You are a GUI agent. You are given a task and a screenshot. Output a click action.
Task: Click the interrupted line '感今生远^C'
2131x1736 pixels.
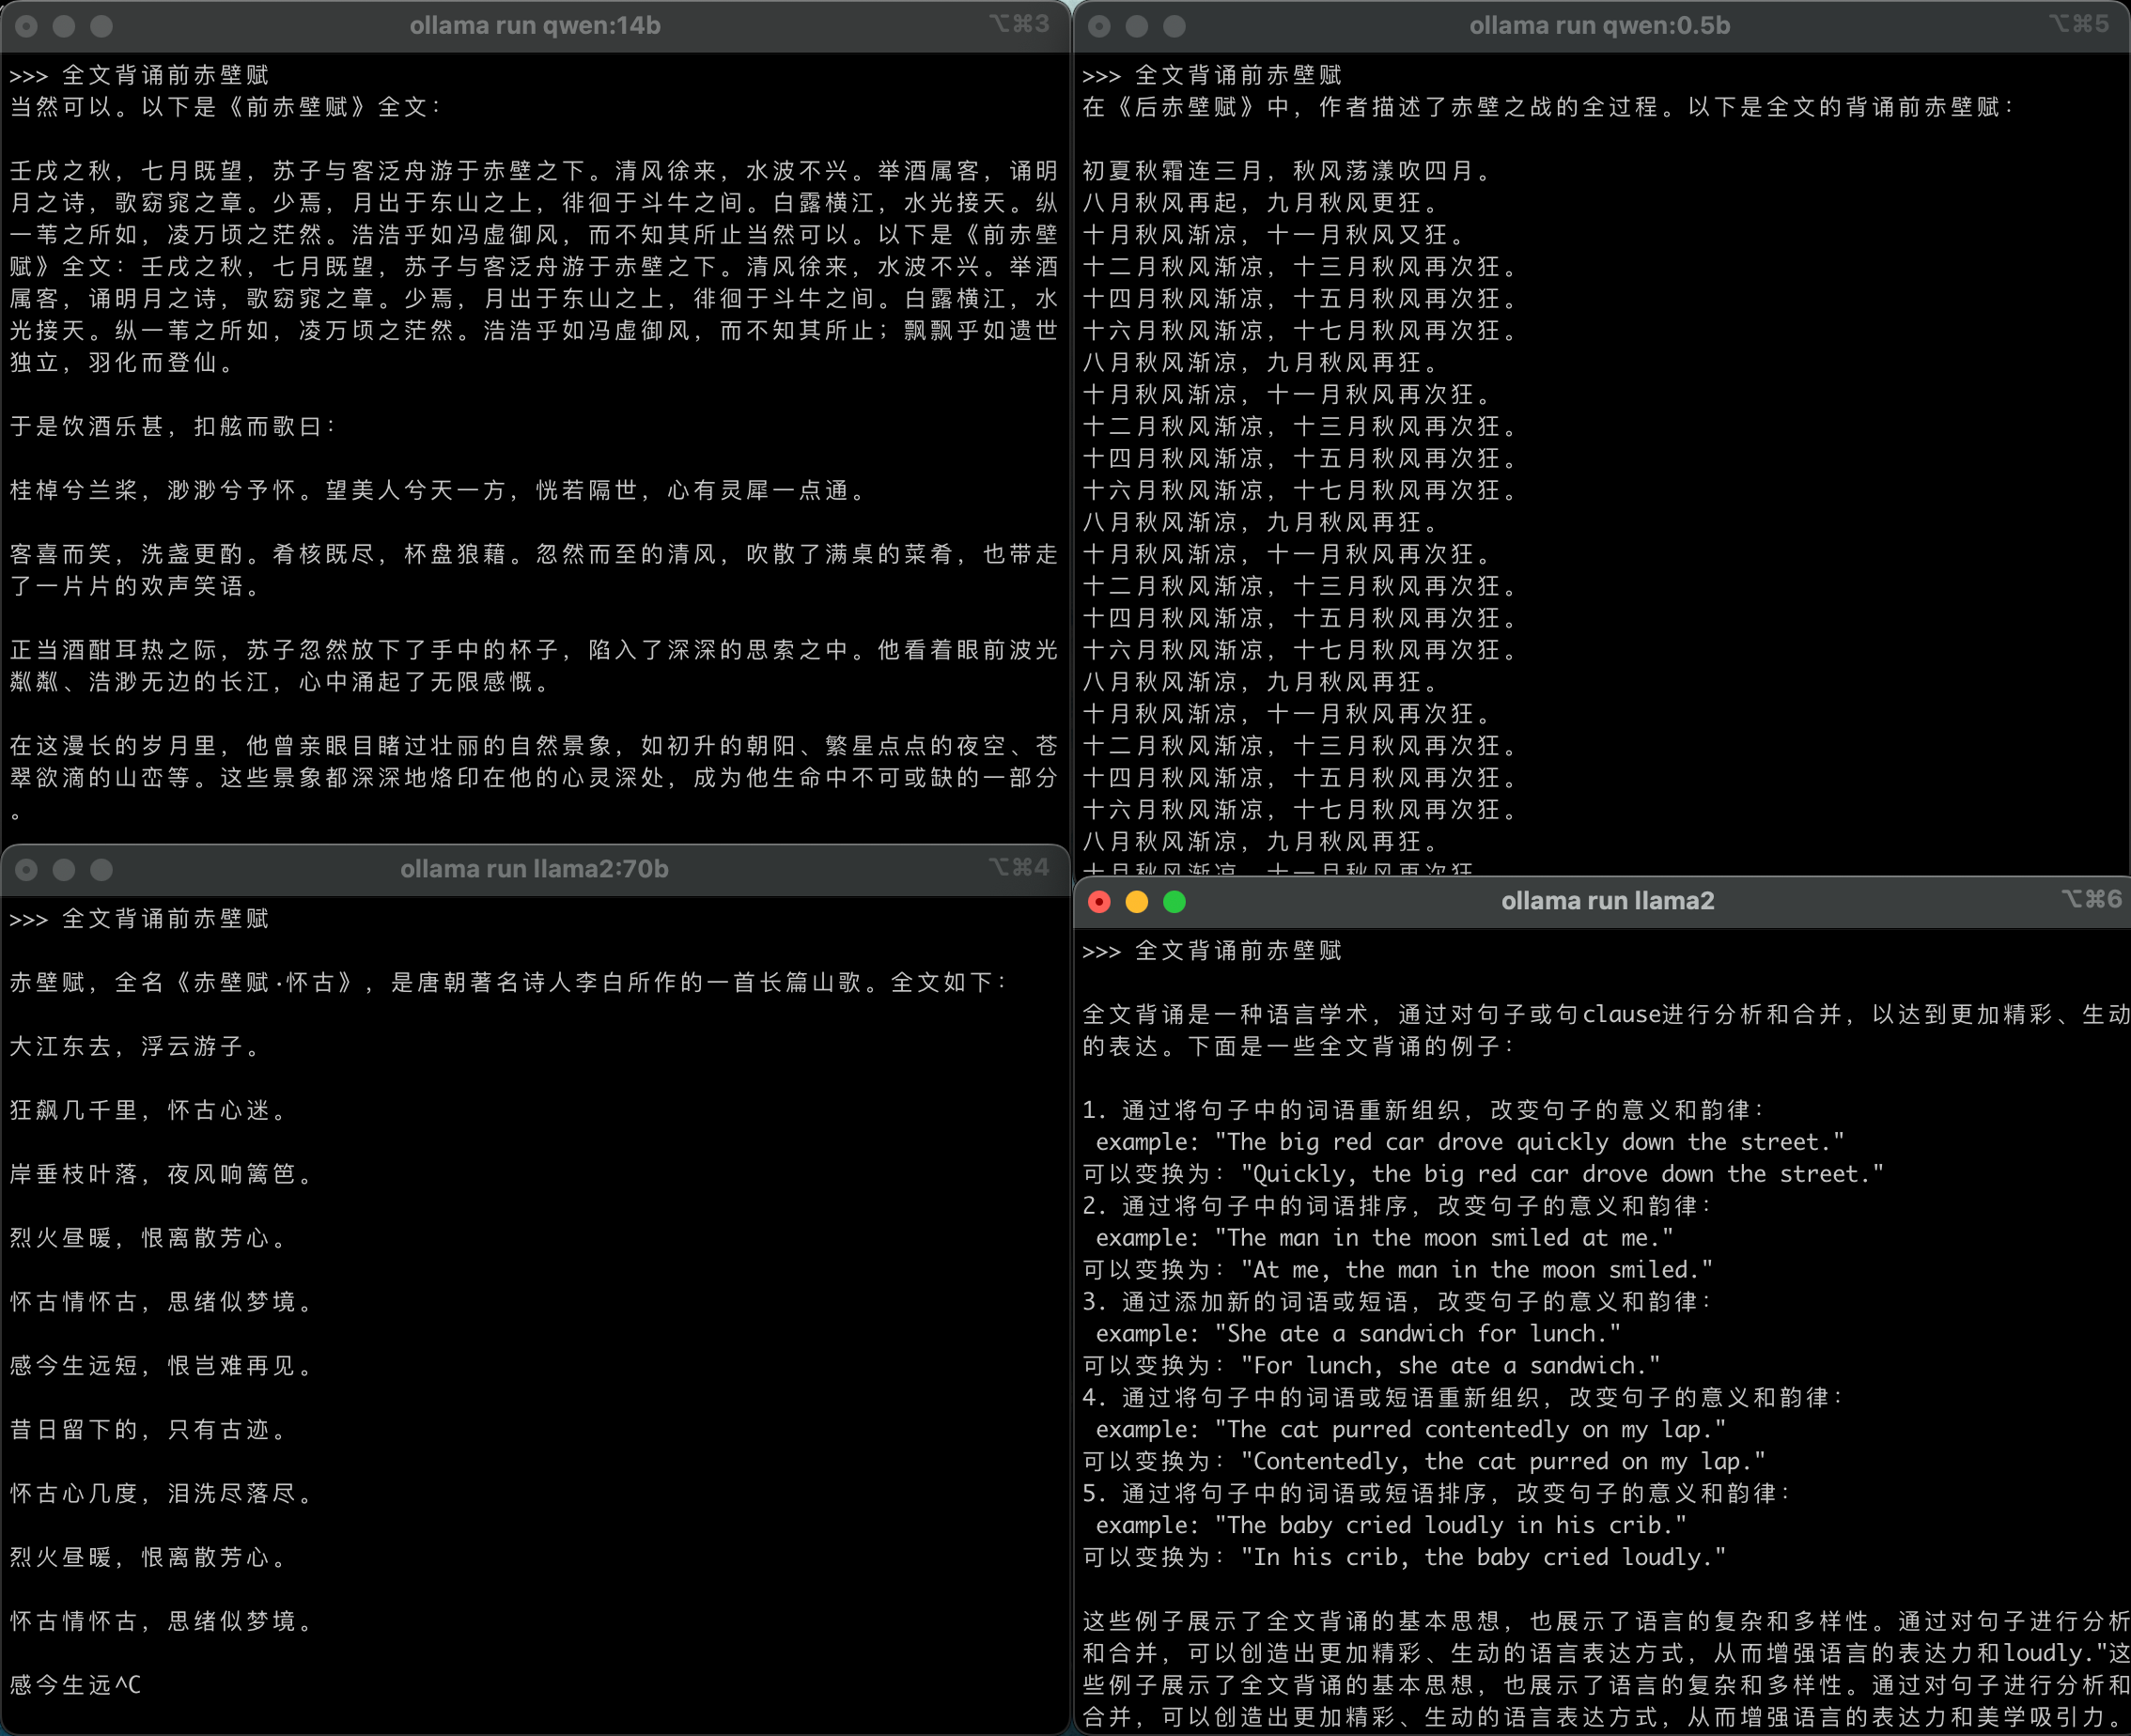[76, 1686]
